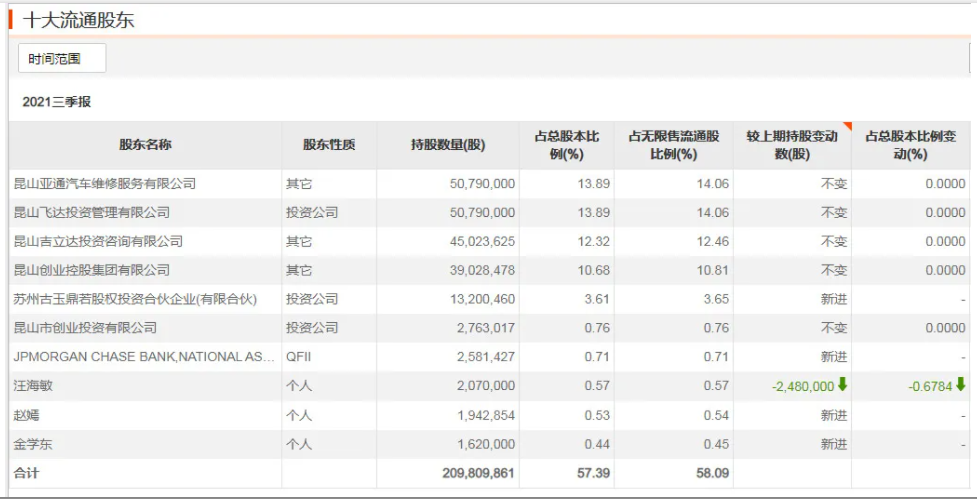The width and height of the screenshot is (977, 499).
Task: Click JPMORGAN CHASE BANK shareholder name
Action: (x=141, y=357)
